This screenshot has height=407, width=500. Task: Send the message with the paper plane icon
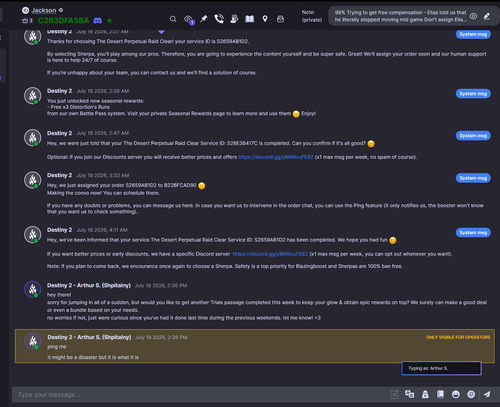[x=487, y=394]
